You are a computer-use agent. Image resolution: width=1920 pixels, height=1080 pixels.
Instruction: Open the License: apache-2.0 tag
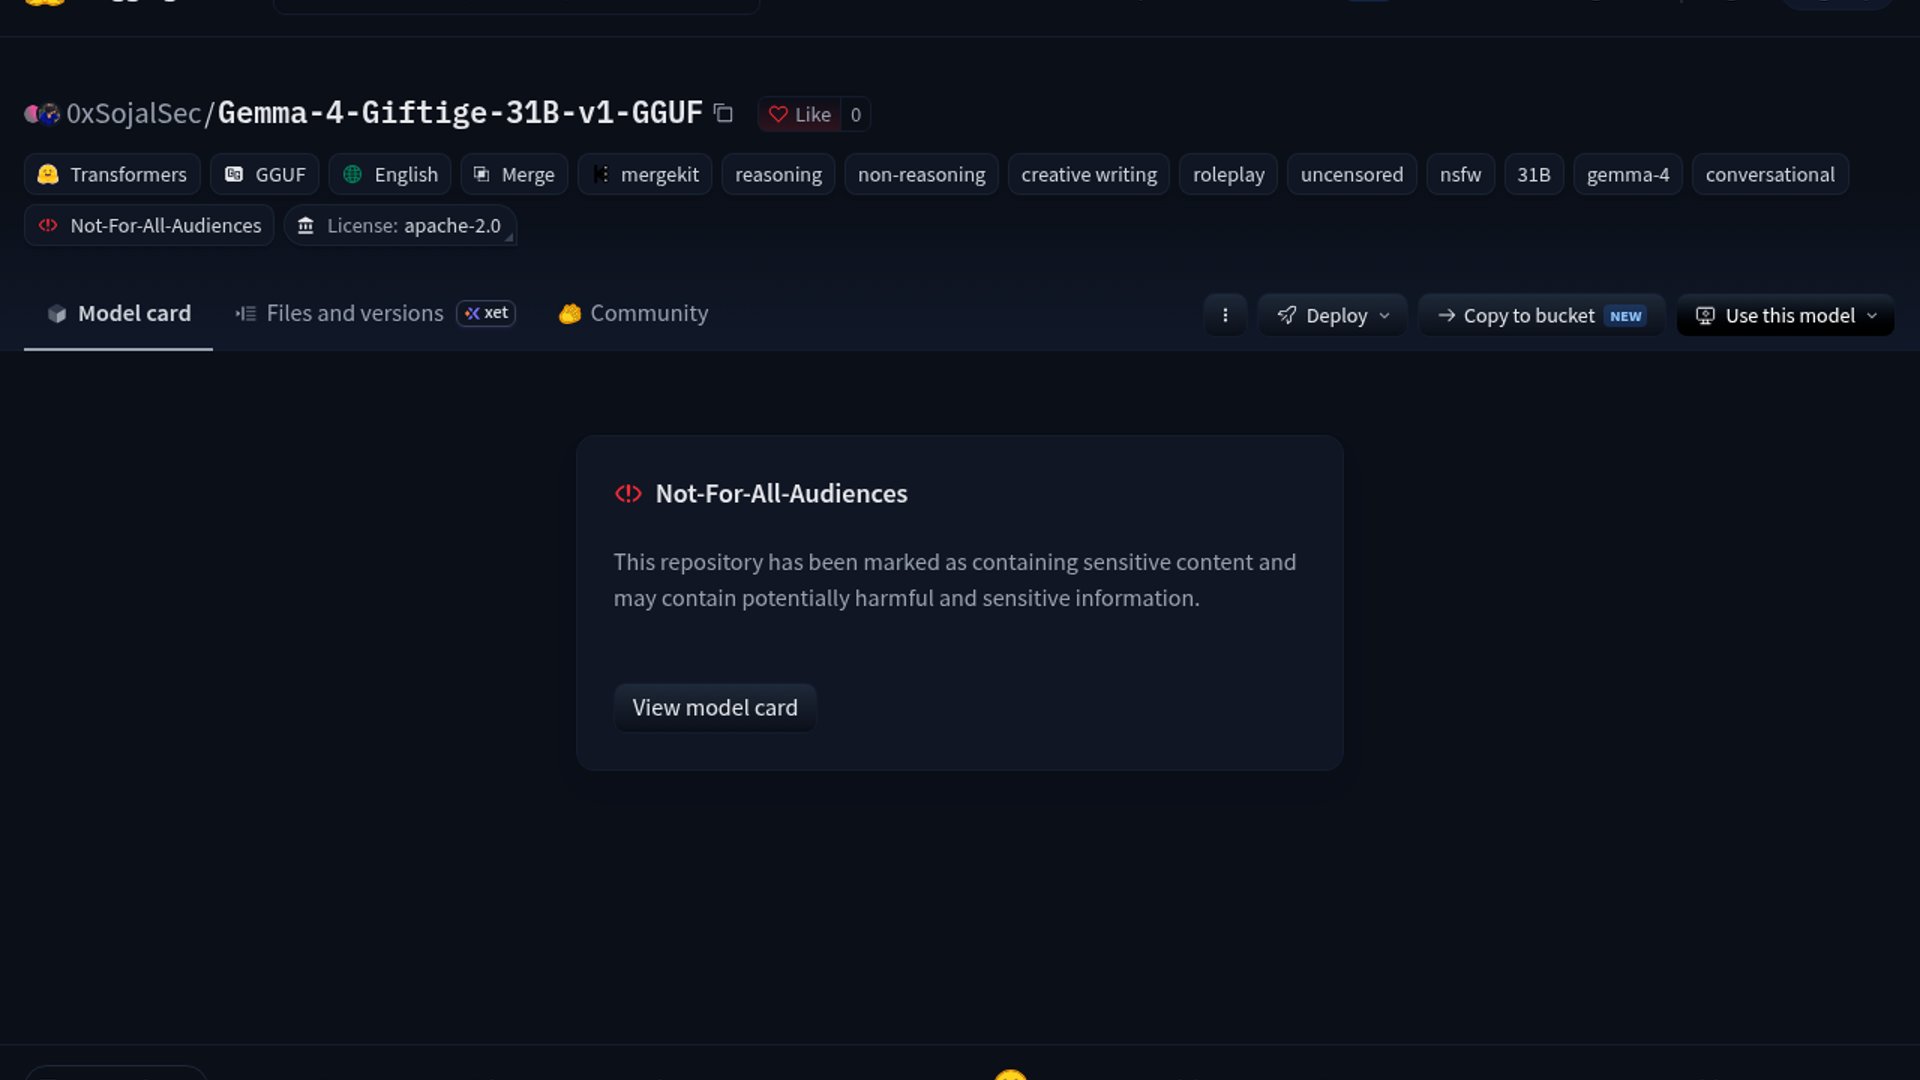click(x=400, y=226)
